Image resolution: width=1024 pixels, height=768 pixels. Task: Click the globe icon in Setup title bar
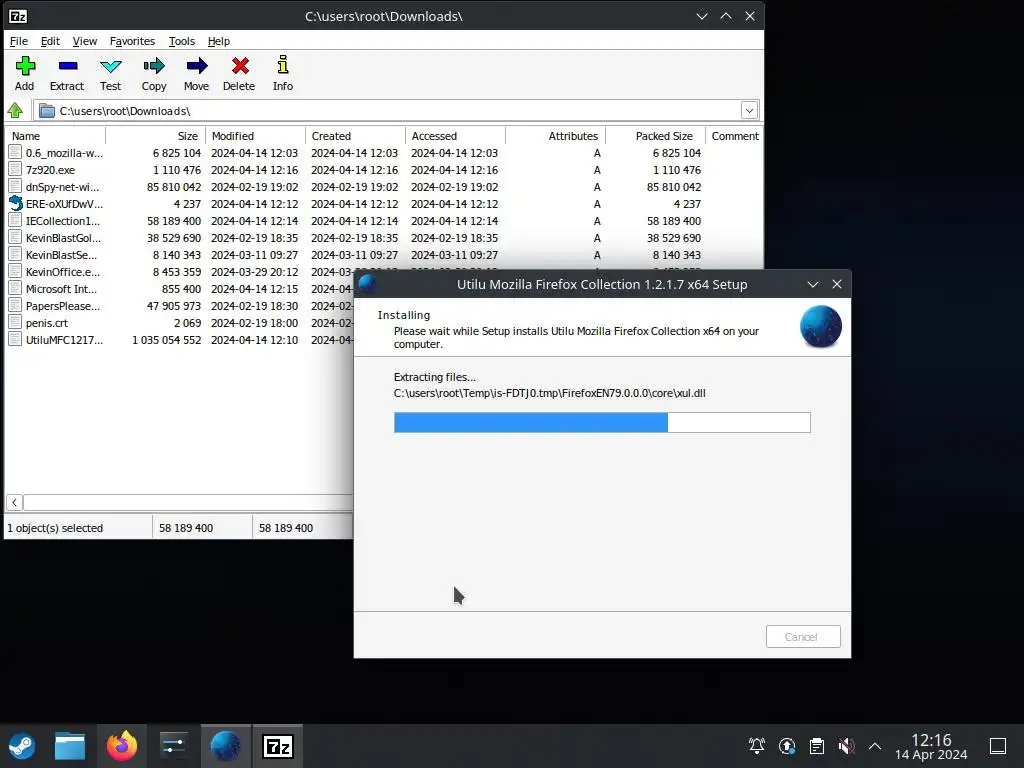[x=368, y=284]
